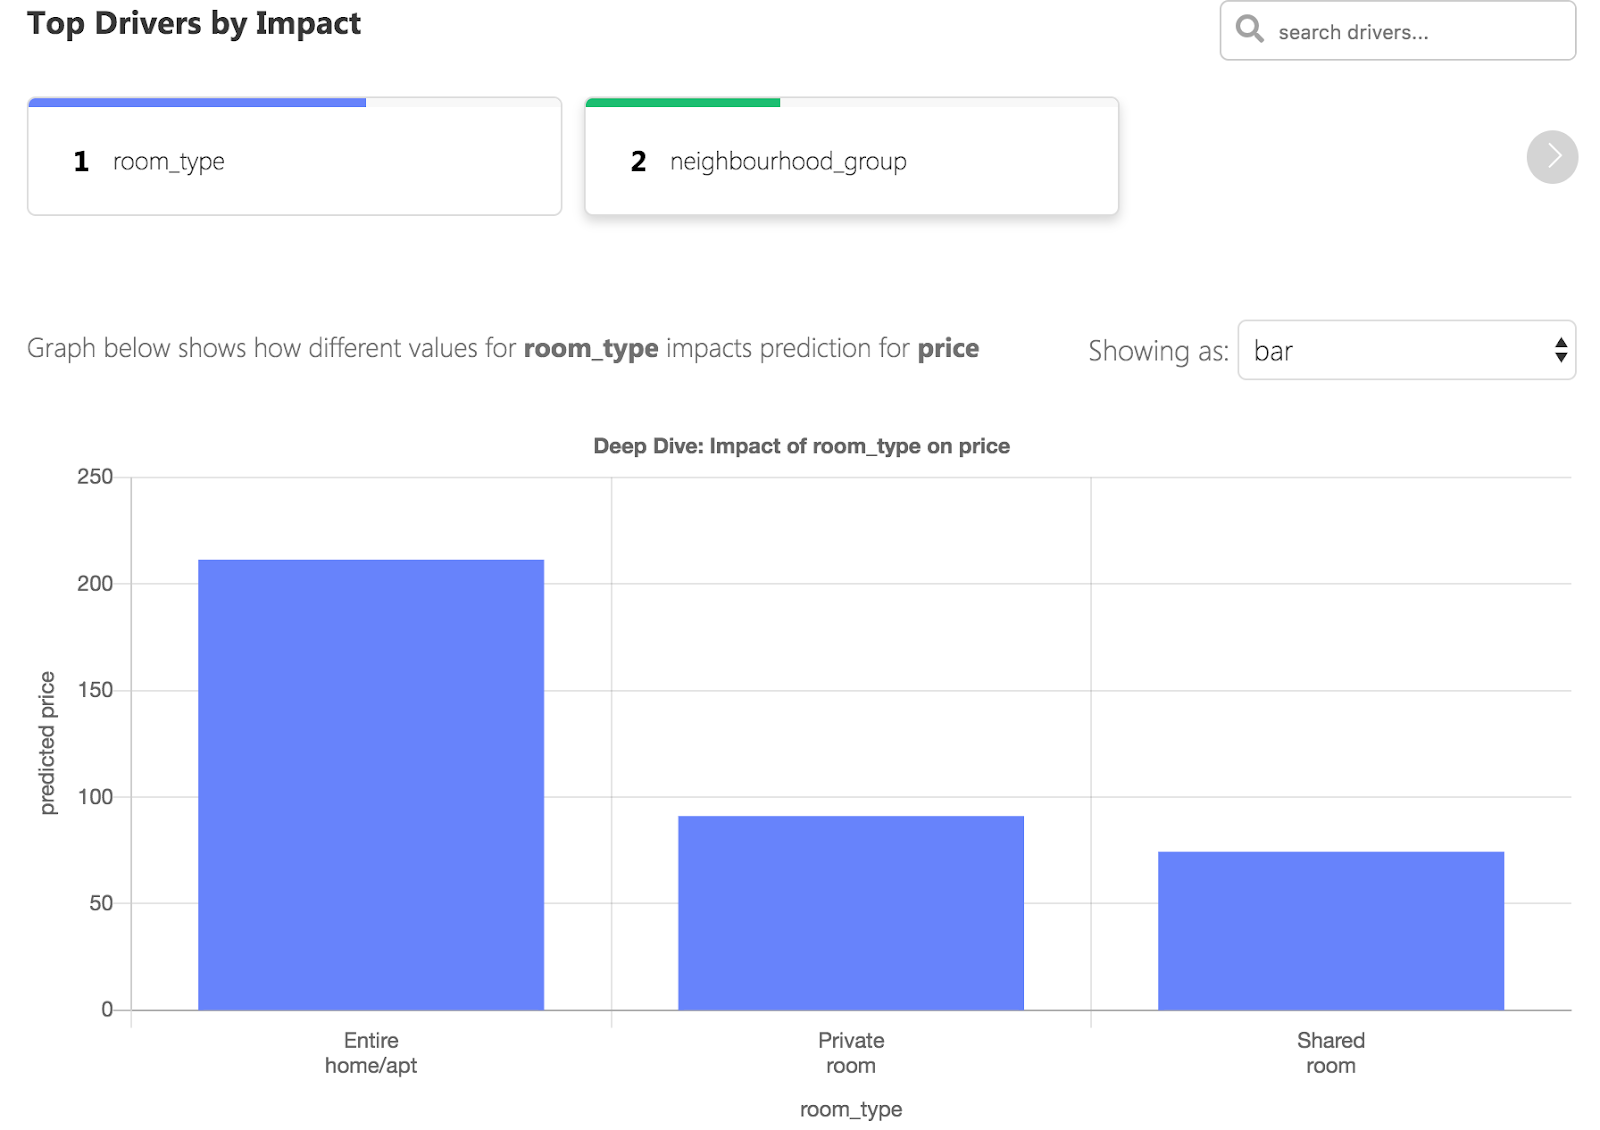Click the "predicted price" y-axis title
Viewport: 1600px width, 1130px height.
tap(47, 742)
